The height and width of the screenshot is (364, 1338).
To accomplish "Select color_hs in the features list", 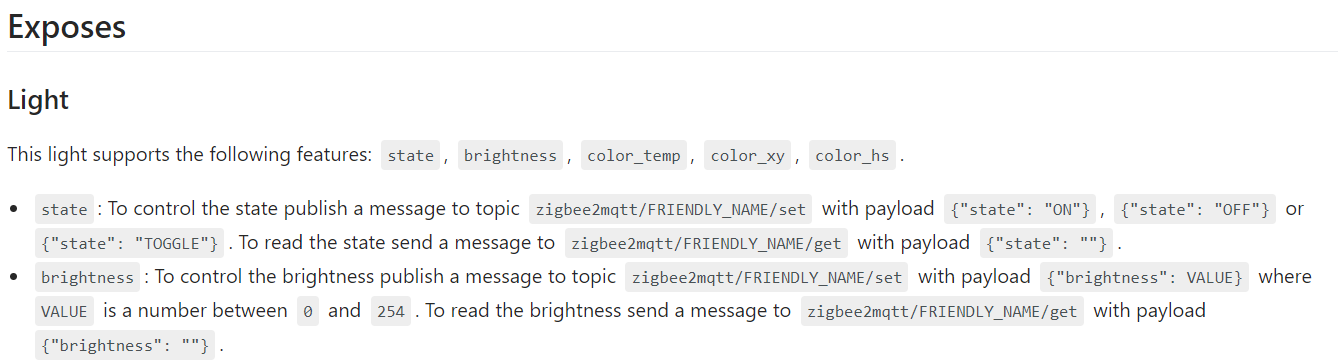I will pos(852,155).
